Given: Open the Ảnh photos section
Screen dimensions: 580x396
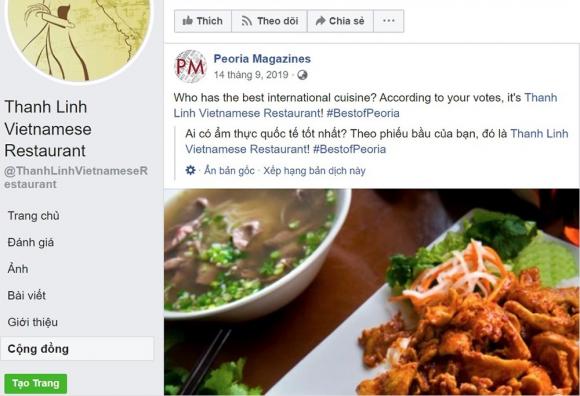Looking at the screenshot, I should 18,268.
